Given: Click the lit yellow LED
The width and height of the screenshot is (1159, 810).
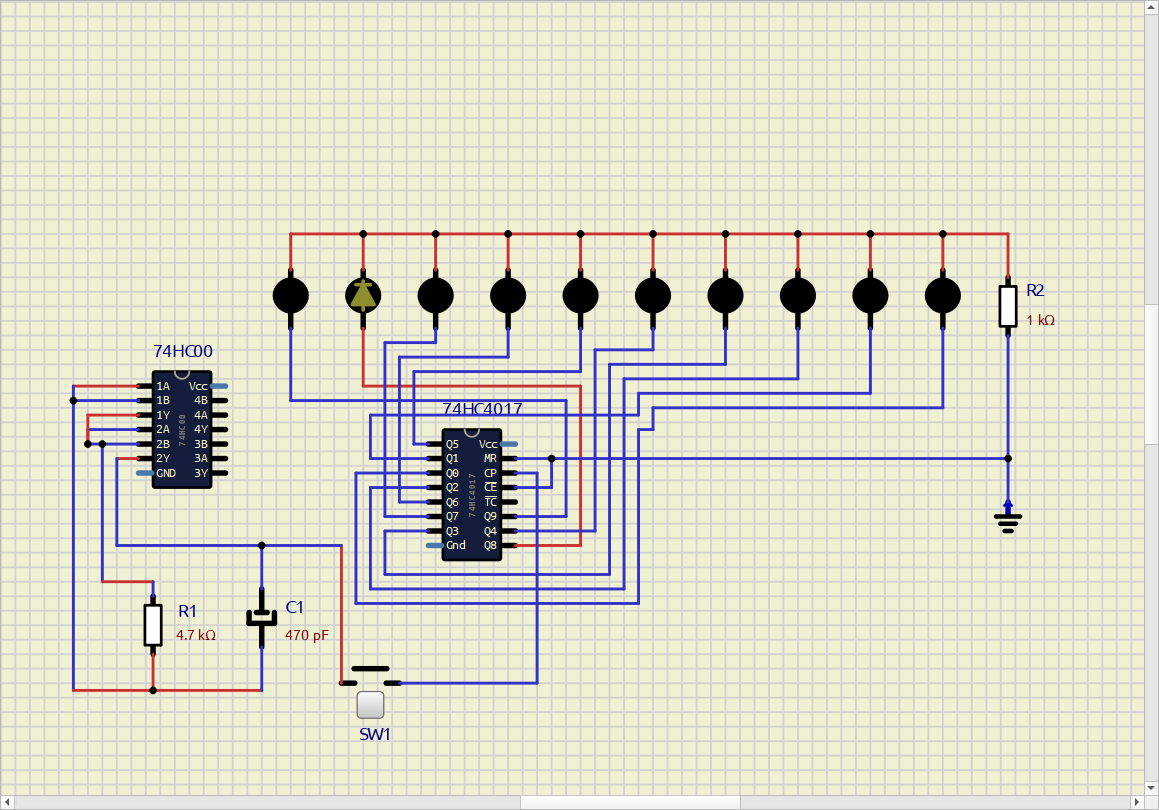Looking at the screenshot, I should point(363,295).
